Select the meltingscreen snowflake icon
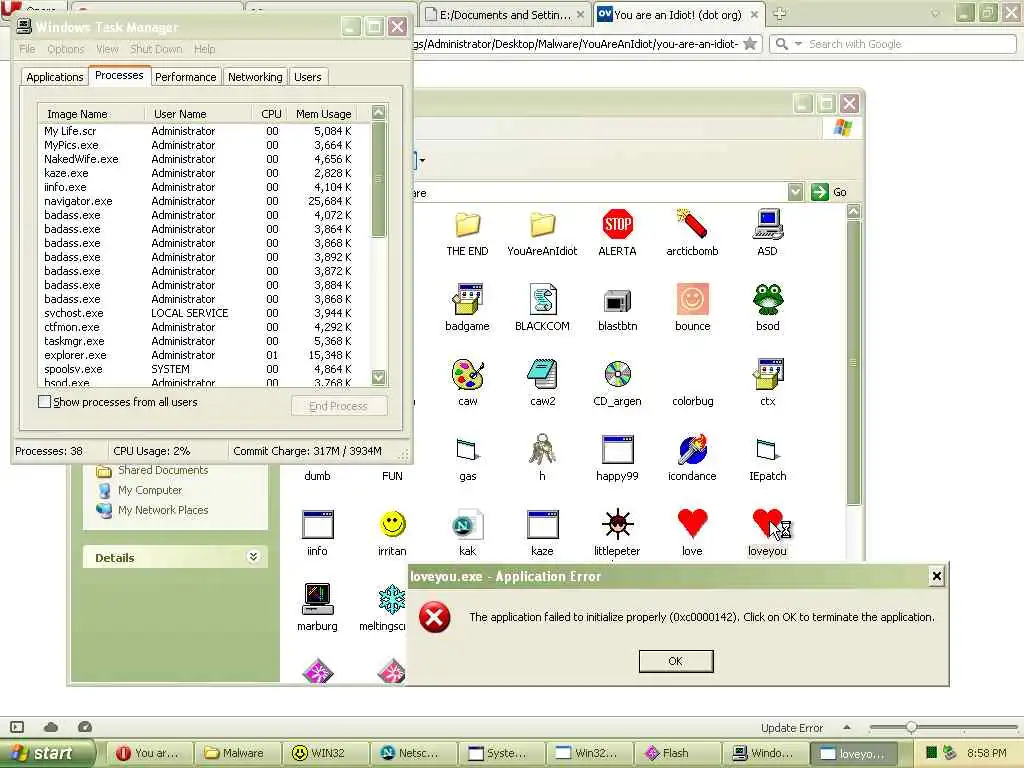The height and width of the screenshot is (768, 1024). 392,600
